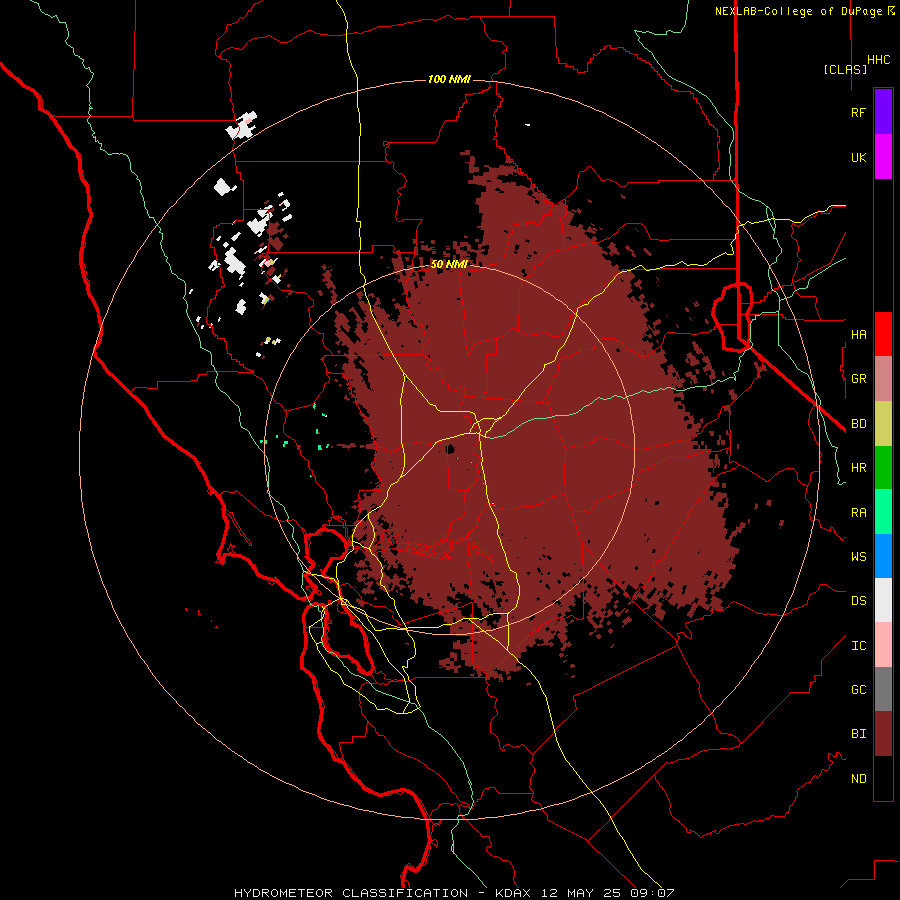Click the magenta UK legend color swatch
Viewport: 900px width, 900px height.
[883, 157]
